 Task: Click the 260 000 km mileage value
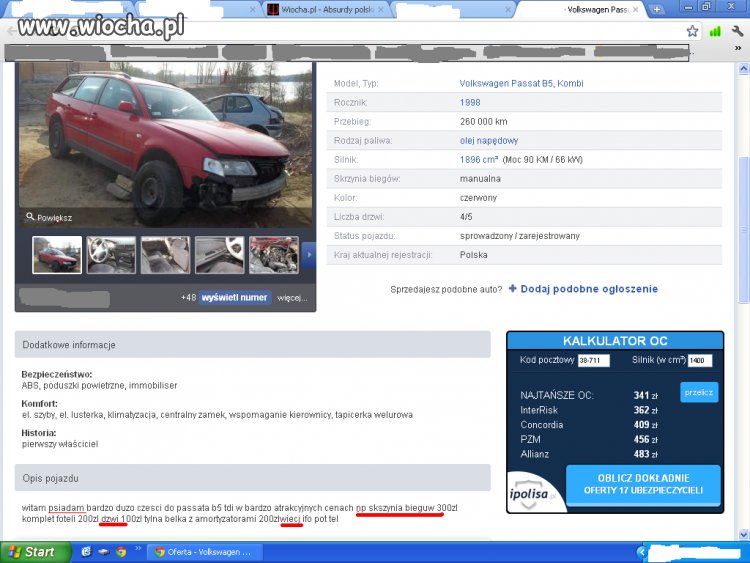[484, 121]
